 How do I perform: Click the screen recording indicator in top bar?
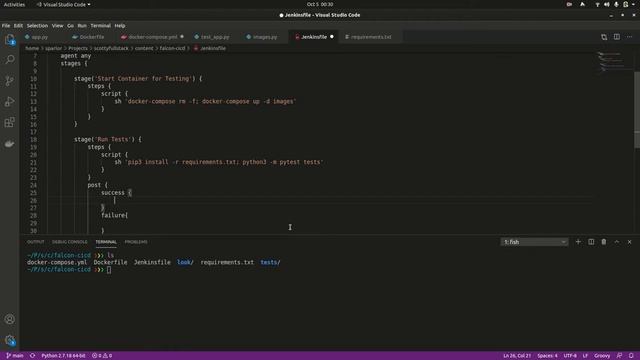tap(569, 4)
